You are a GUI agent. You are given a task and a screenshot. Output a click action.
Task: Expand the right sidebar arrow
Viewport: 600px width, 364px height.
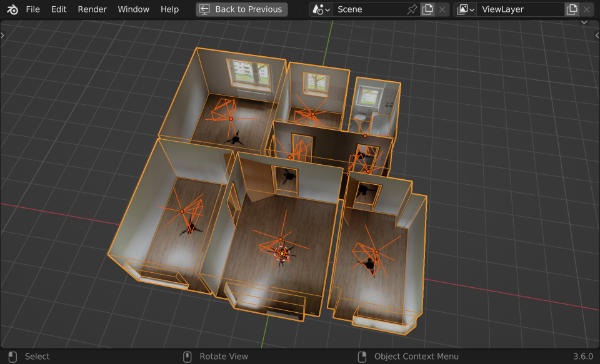click(597, 36)
